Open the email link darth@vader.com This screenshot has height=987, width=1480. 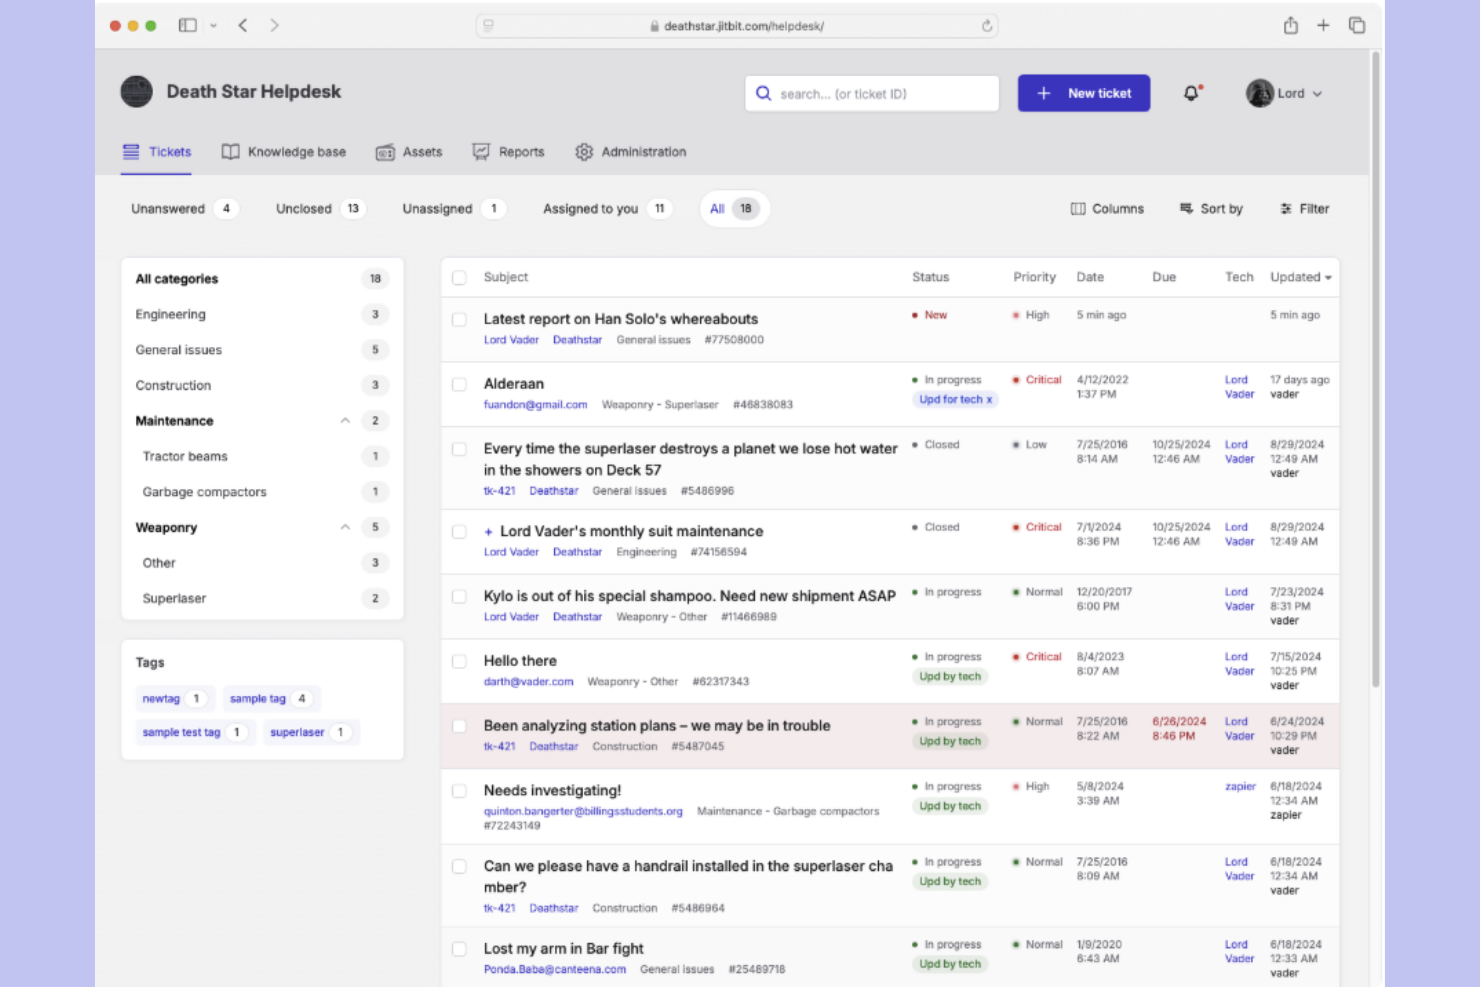(528, 681)
